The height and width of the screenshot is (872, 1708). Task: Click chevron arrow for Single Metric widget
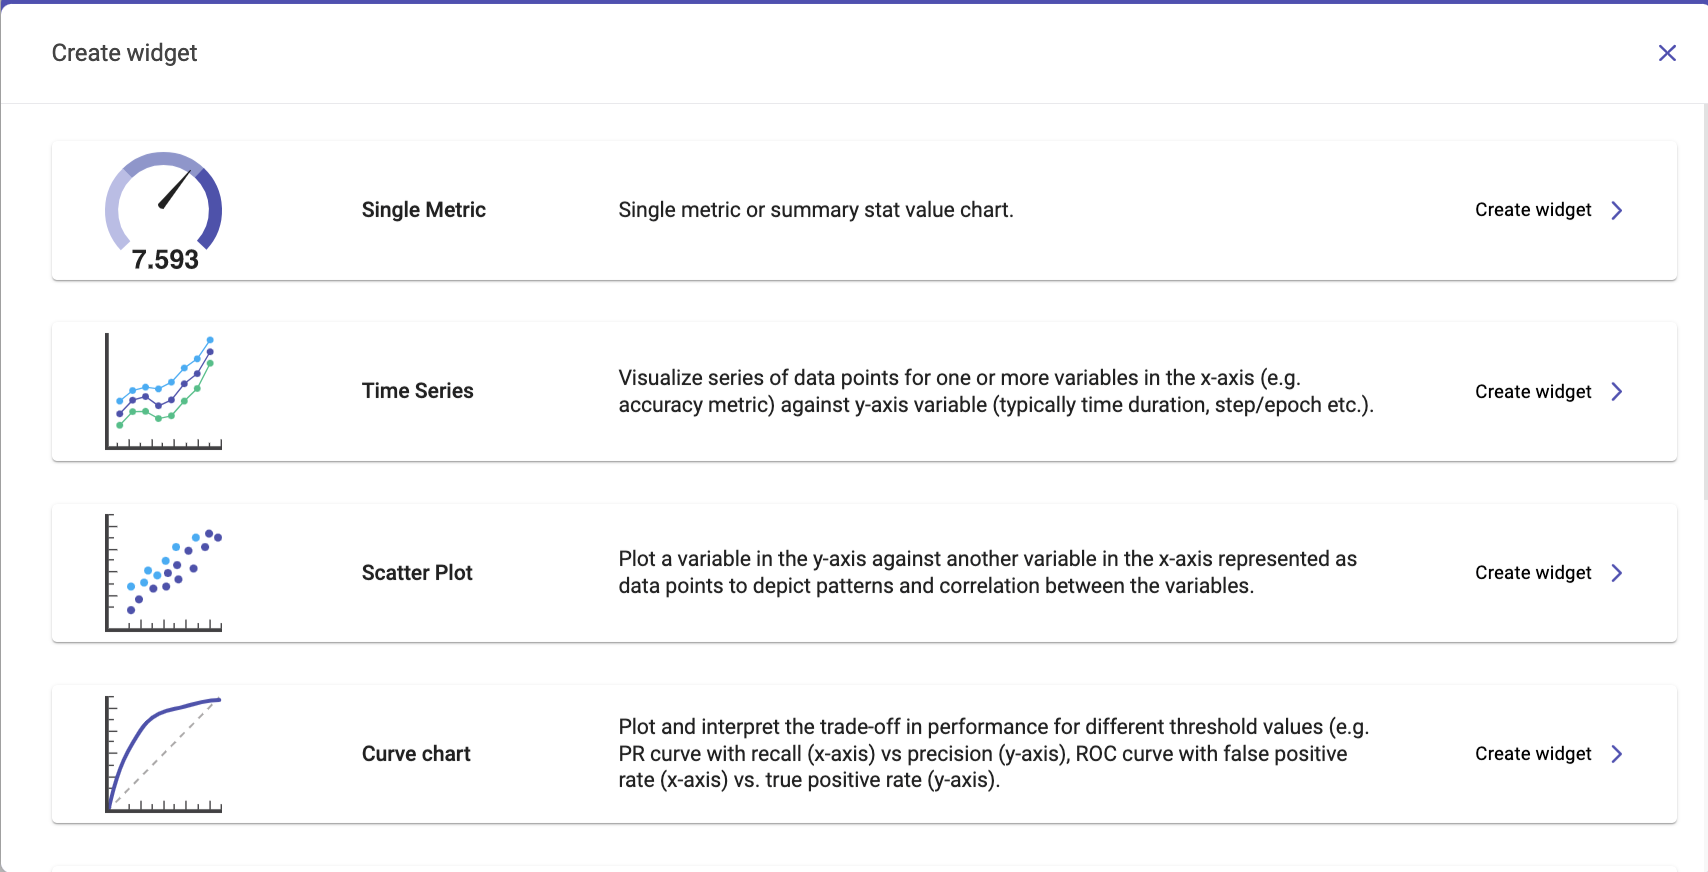pos(1617,210)
